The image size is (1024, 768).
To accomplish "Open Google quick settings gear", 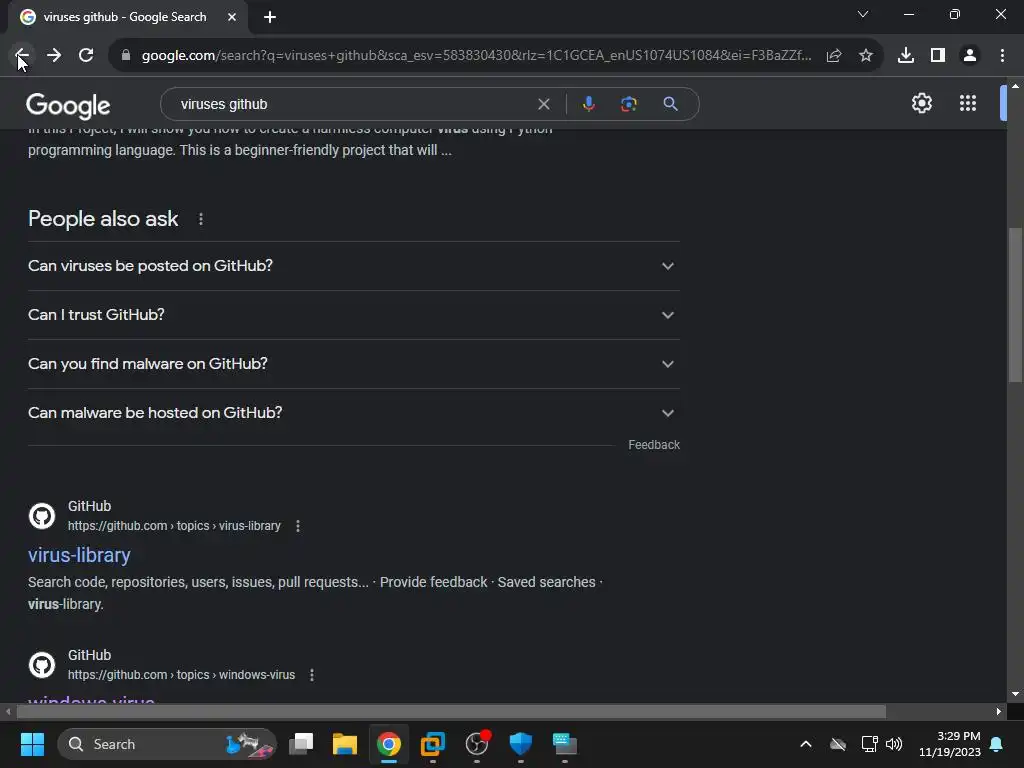I will pos(921,103).
